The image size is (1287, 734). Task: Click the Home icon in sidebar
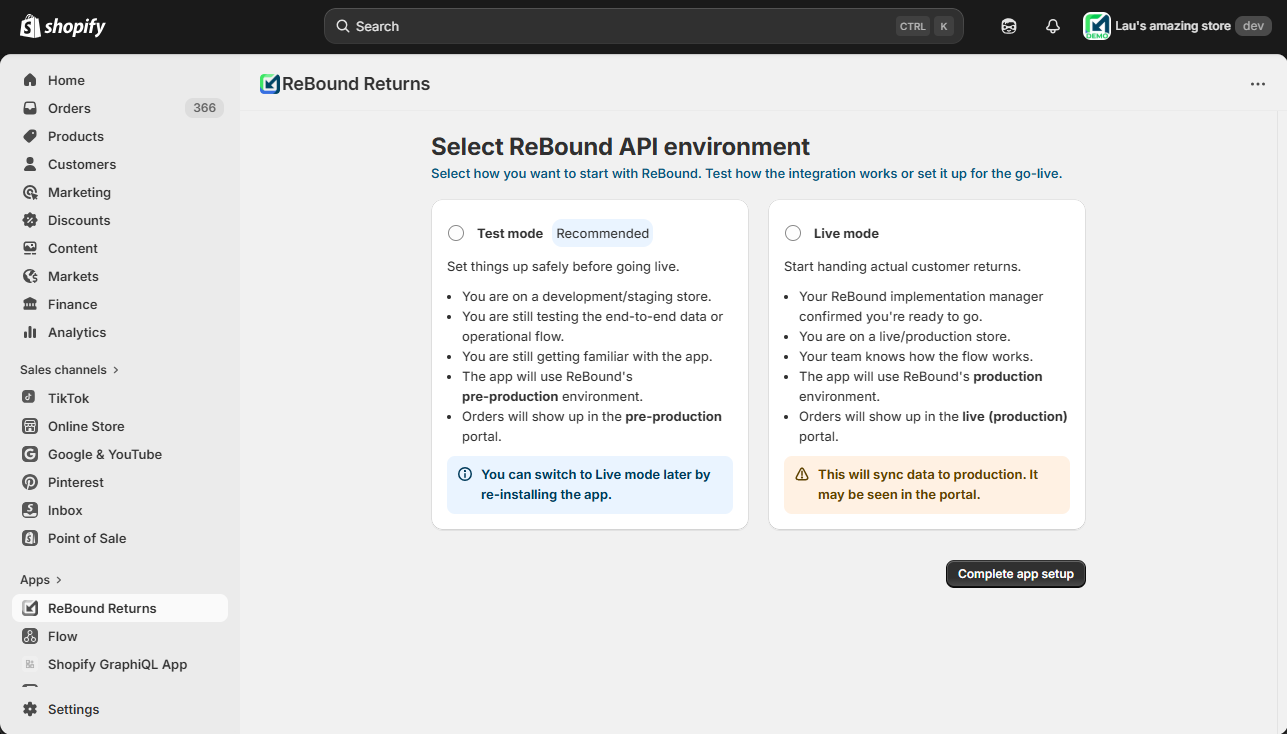pyautogui.click(x=30, y=80)
